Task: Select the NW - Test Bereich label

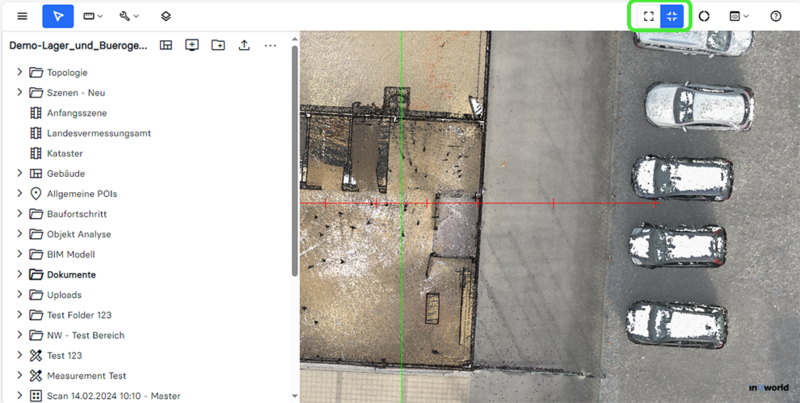Action: click(x=86, y=335)
